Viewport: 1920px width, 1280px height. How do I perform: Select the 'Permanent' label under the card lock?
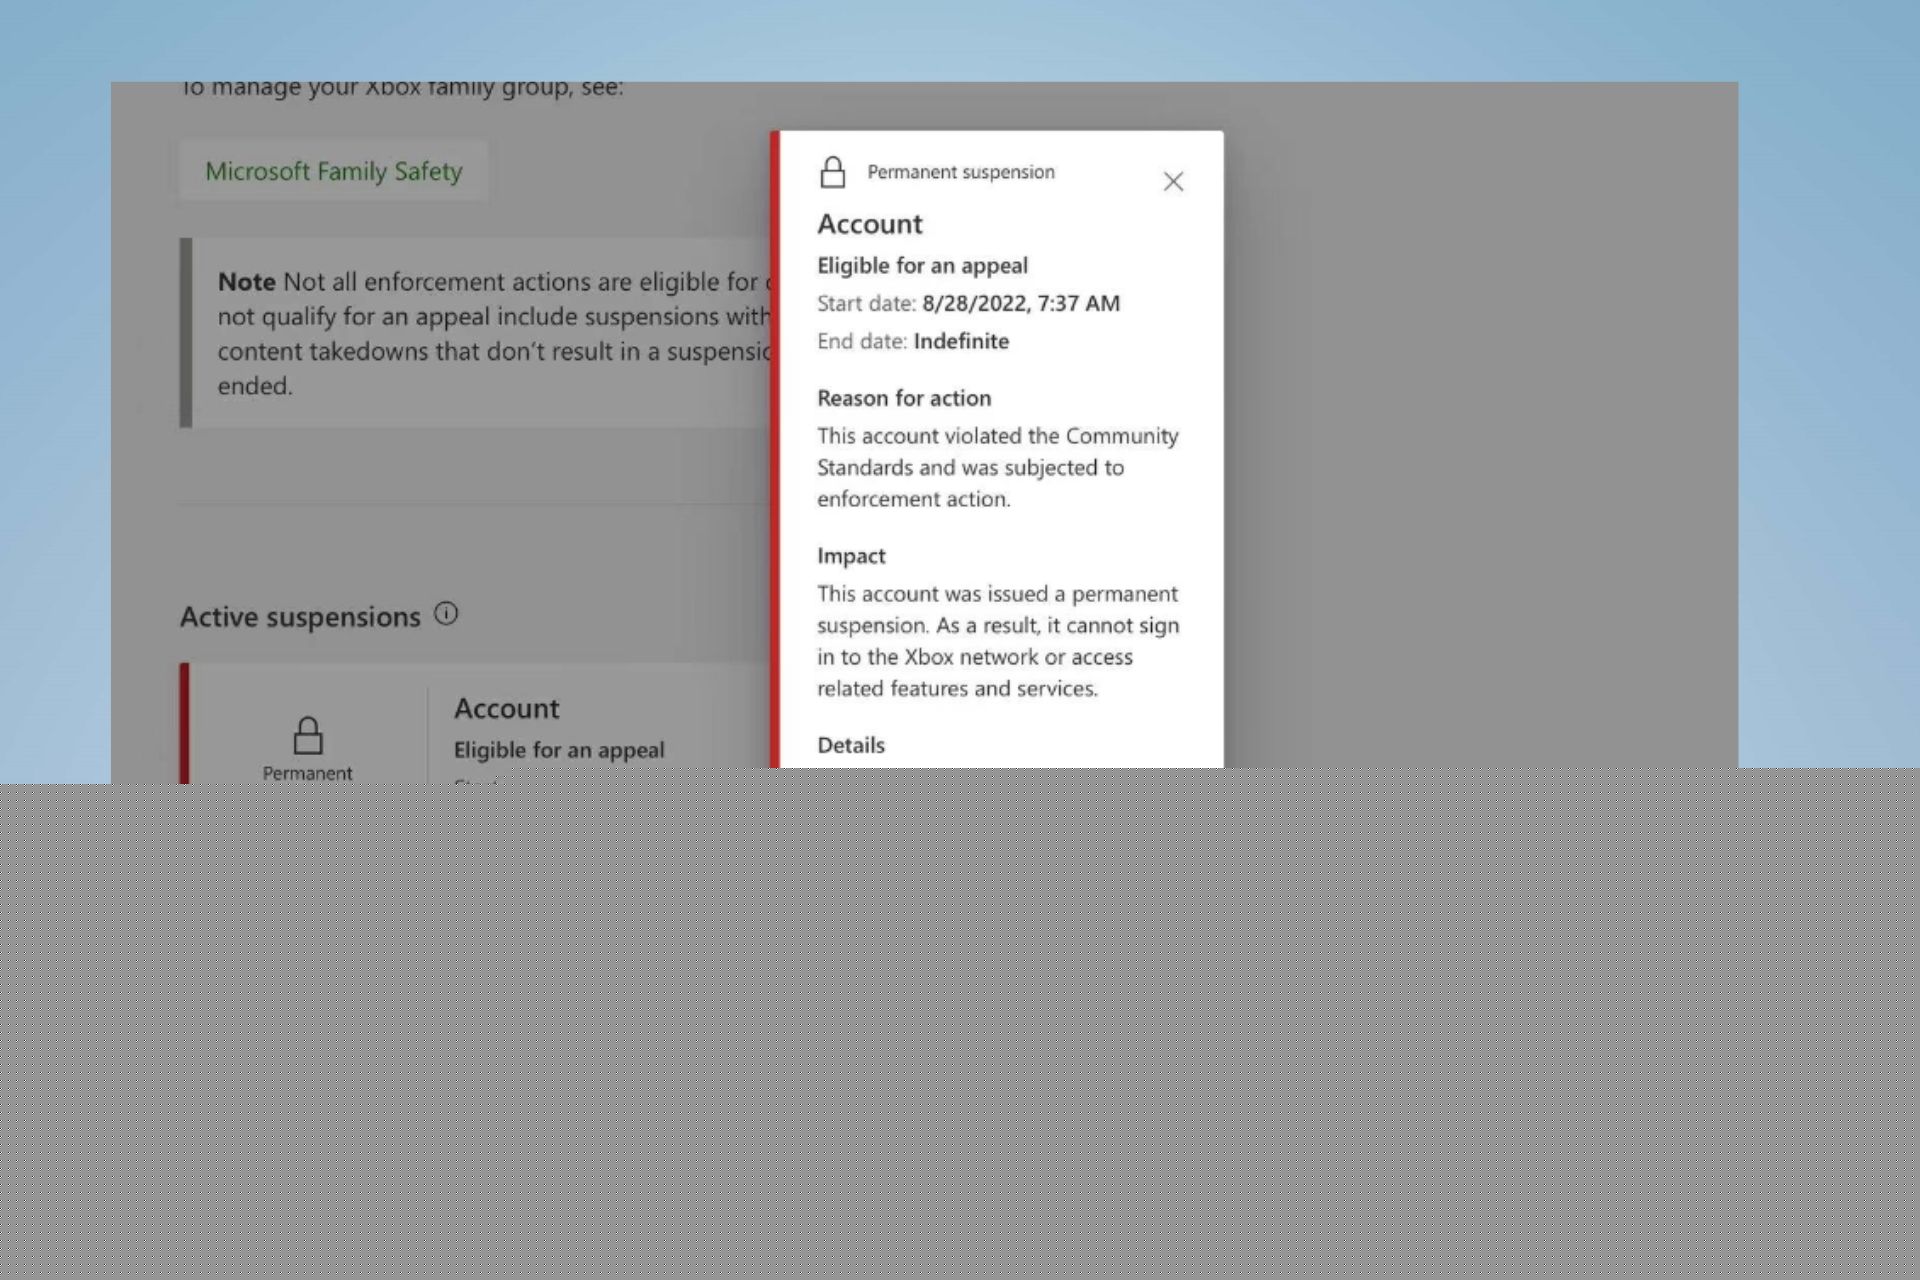tap(307, 773)
